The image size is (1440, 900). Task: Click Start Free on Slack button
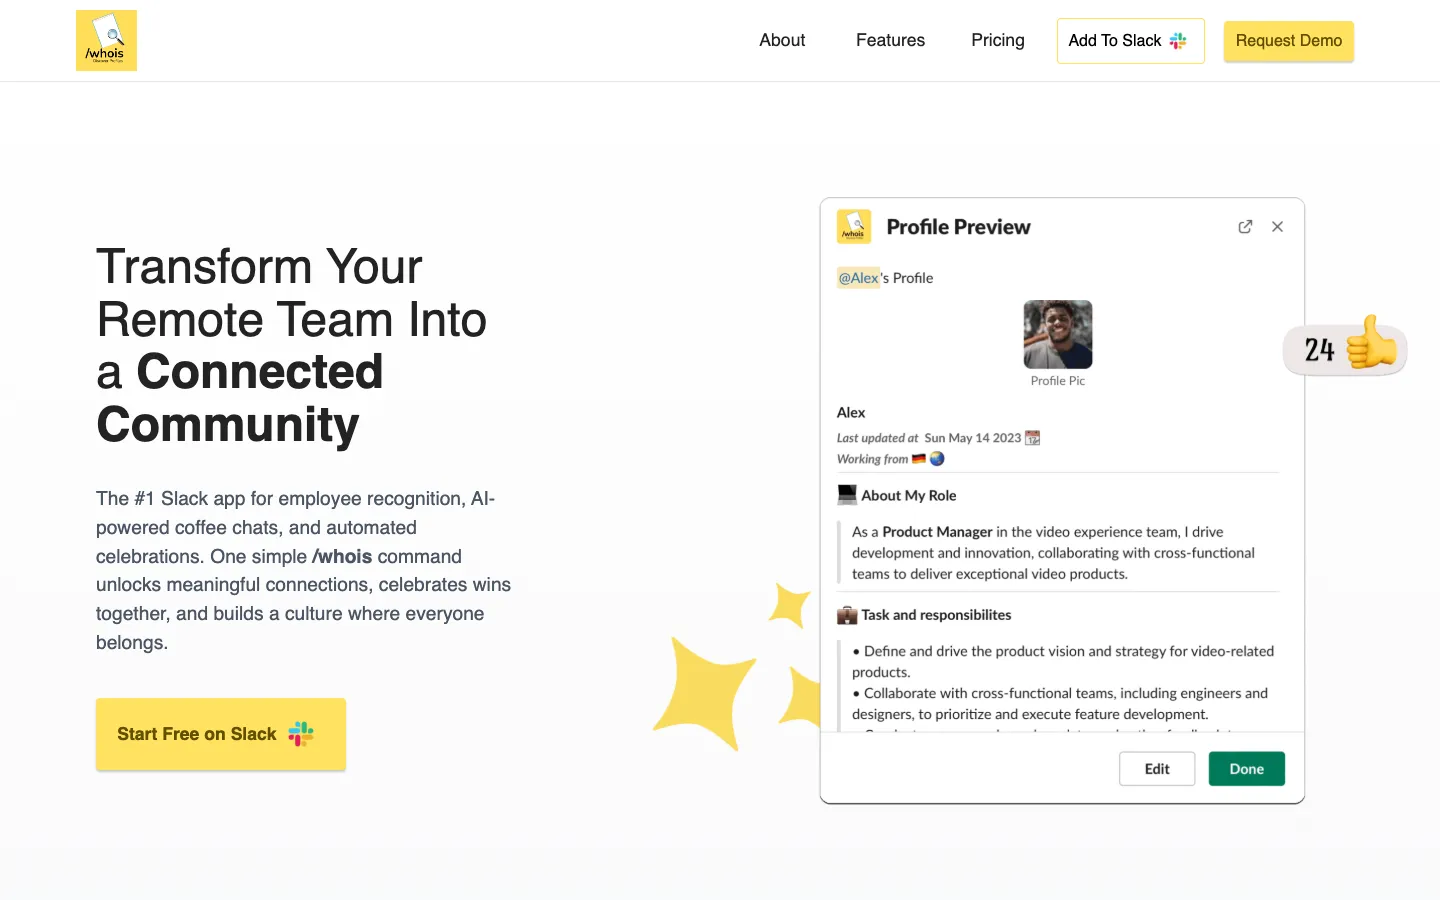tap(221, 734)
